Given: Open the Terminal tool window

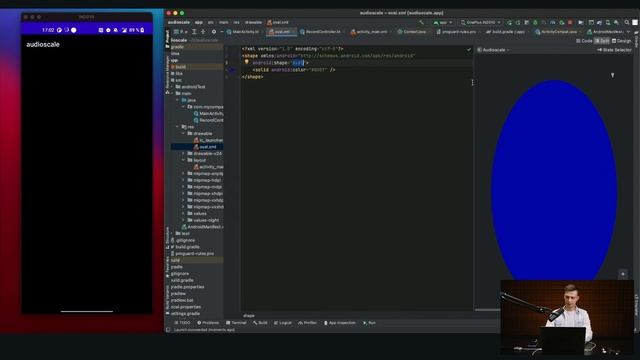Looking at the screenshot, I should coord(236,323).
